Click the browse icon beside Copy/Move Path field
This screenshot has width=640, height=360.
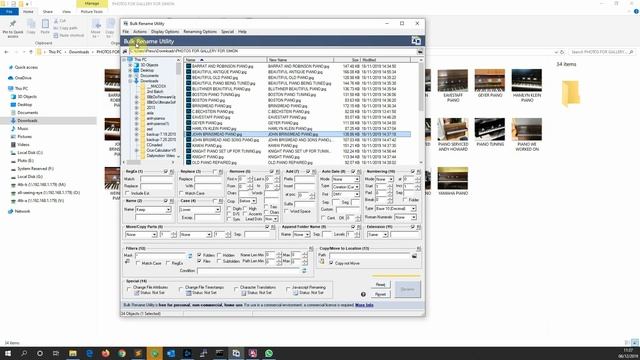pyautogui.click(x=414, y=256)
